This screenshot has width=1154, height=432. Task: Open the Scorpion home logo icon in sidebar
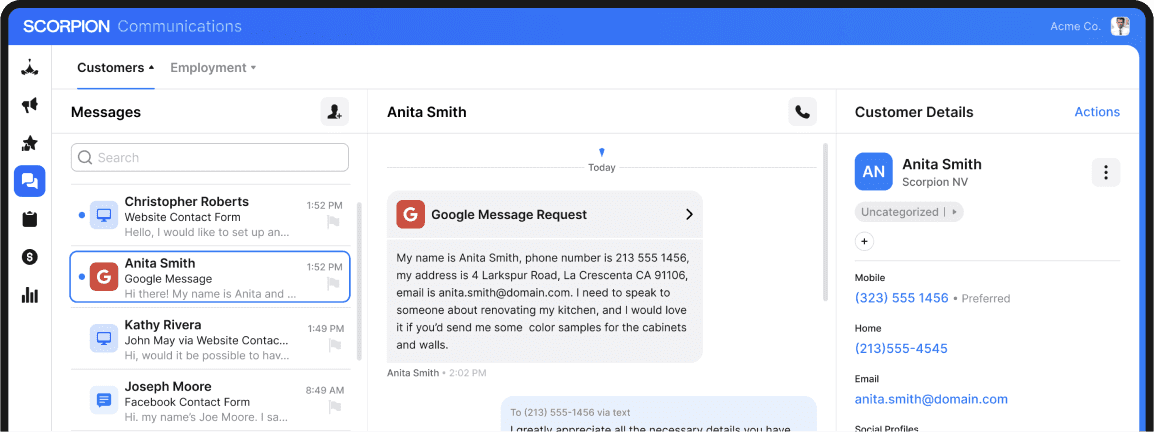pyautogui.click(x=29, y=68)
